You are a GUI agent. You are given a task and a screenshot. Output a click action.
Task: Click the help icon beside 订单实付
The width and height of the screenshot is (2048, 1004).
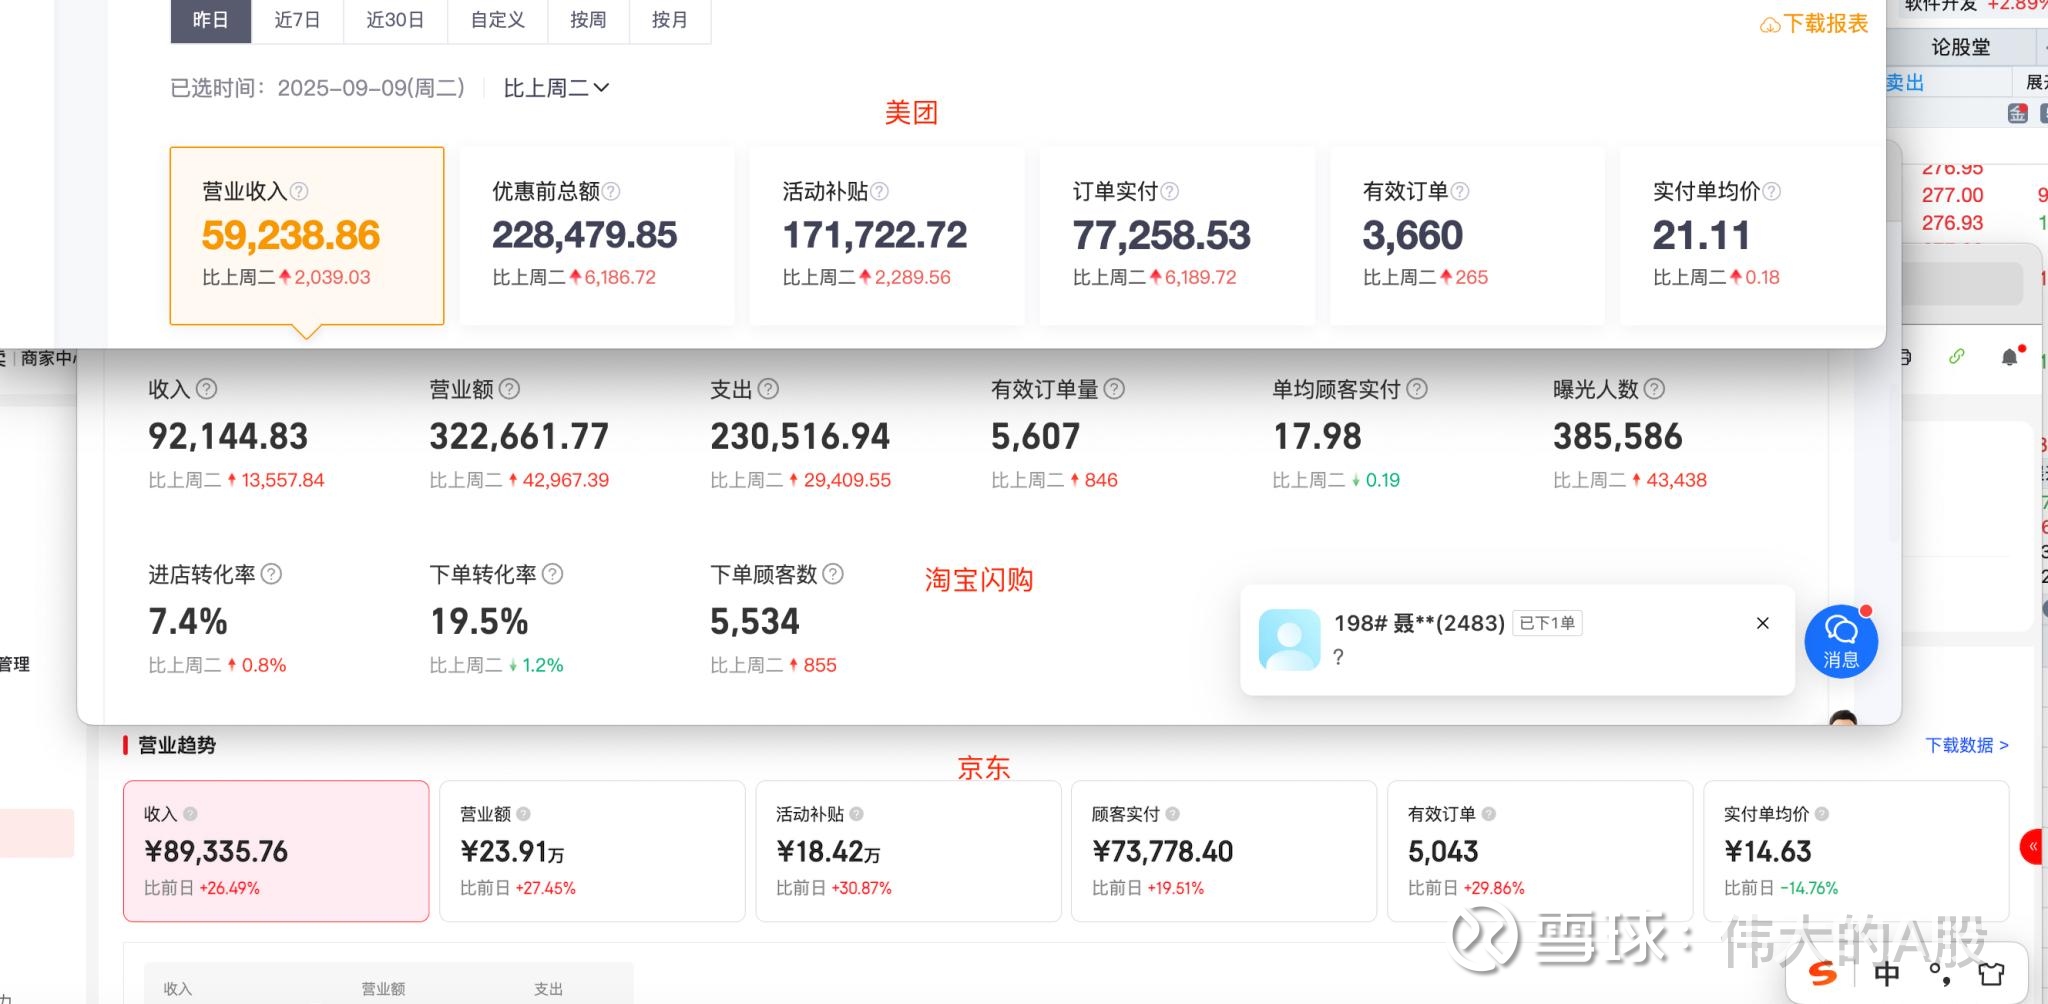click(1169, 191)
